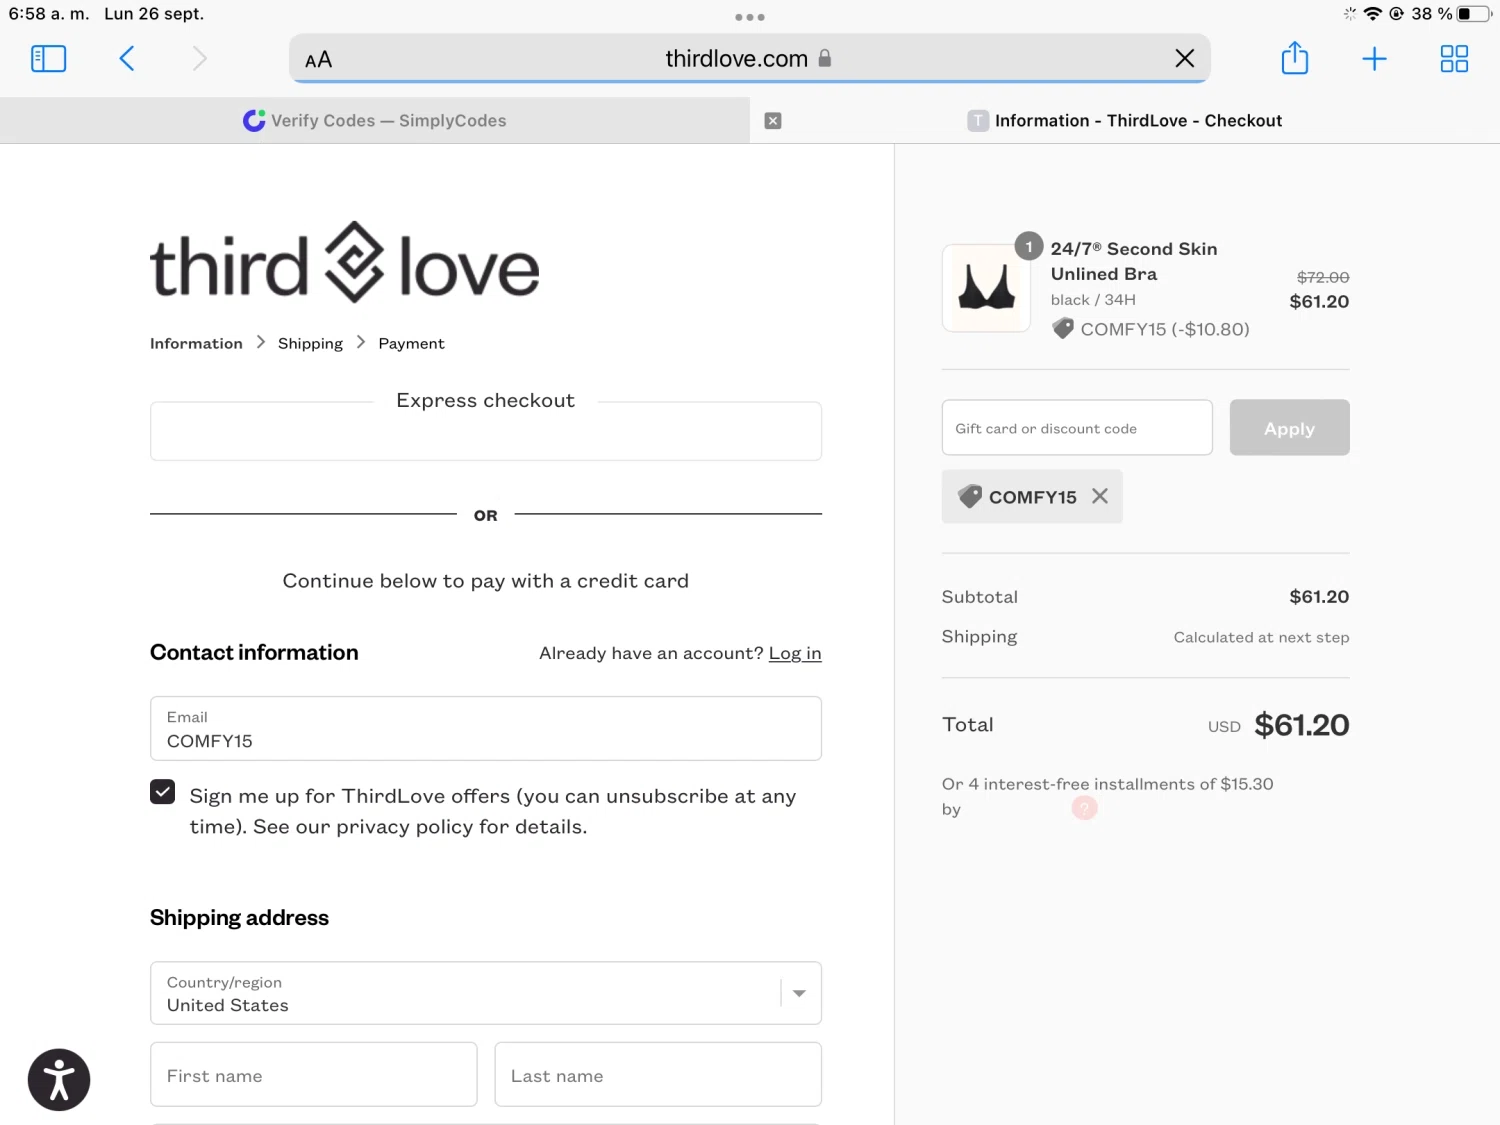Viewport: 1500px width, 1125px height.
Task: Click the product quantity badge 1
Action: [1029, 246]
